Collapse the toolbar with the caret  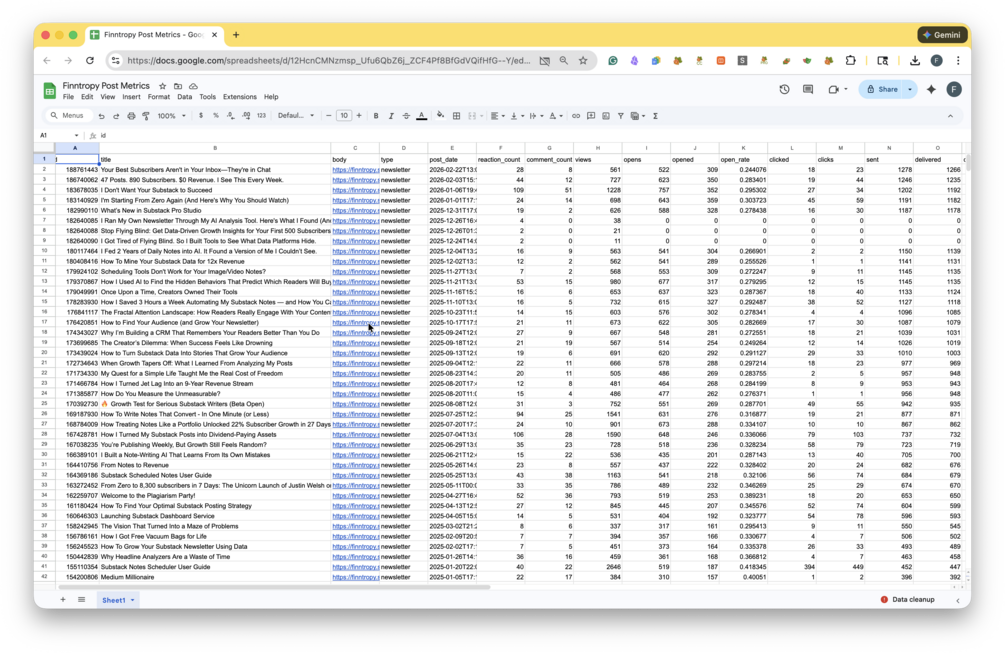[950, 116]
